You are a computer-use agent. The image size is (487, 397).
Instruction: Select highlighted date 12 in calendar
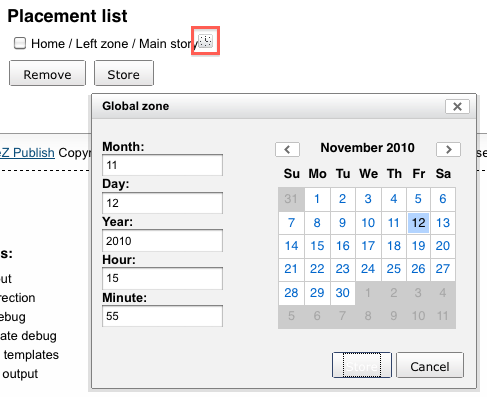[418, 223]
